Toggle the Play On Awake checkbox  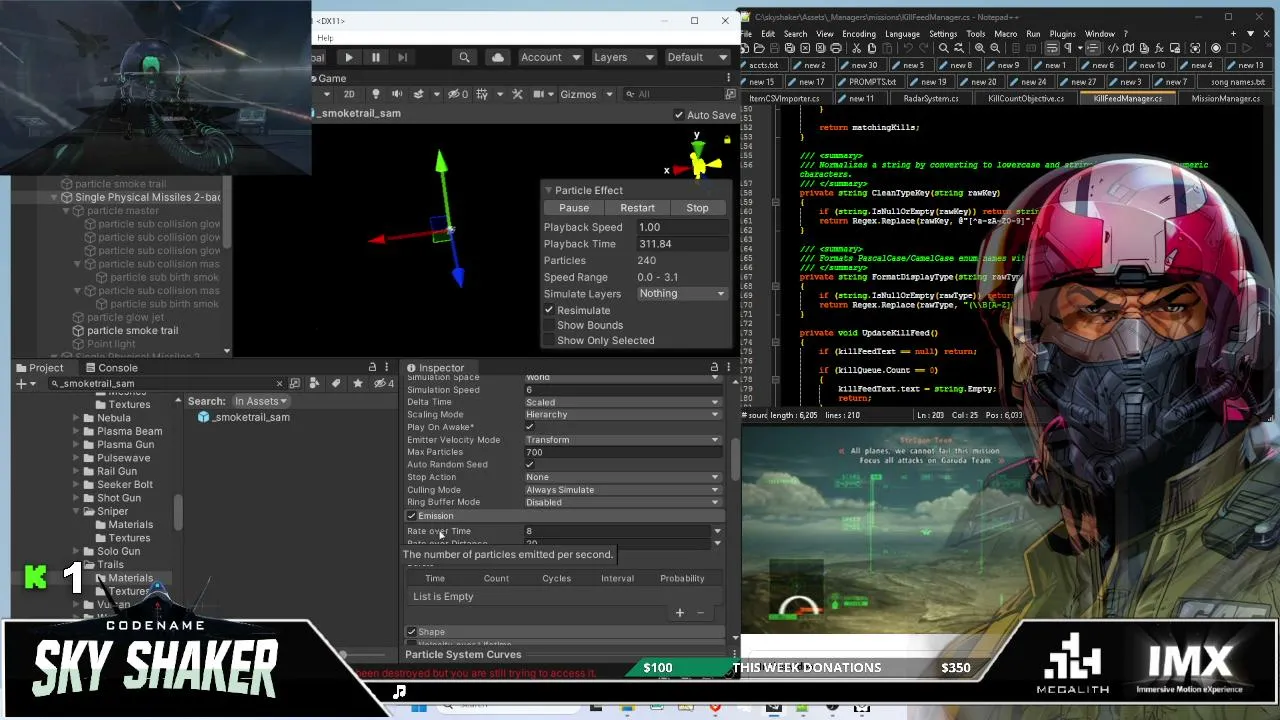coord(530,427)
